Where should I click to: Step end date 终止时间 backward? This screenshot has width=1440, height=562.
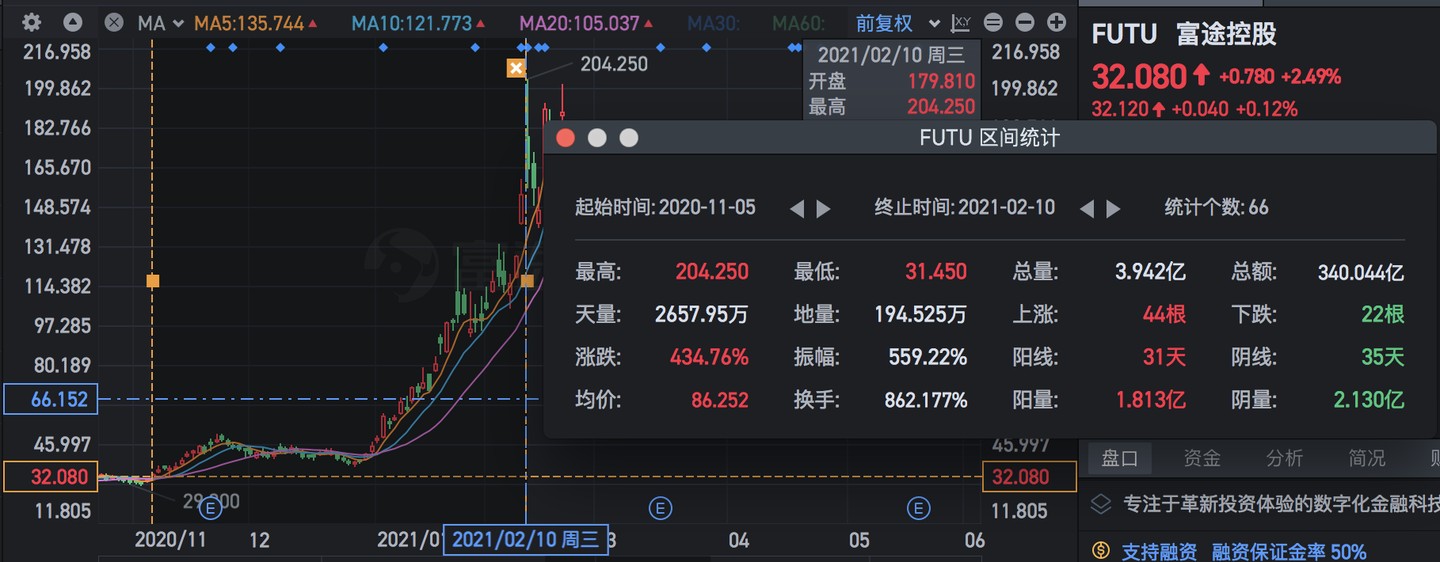click(1087, 208)
